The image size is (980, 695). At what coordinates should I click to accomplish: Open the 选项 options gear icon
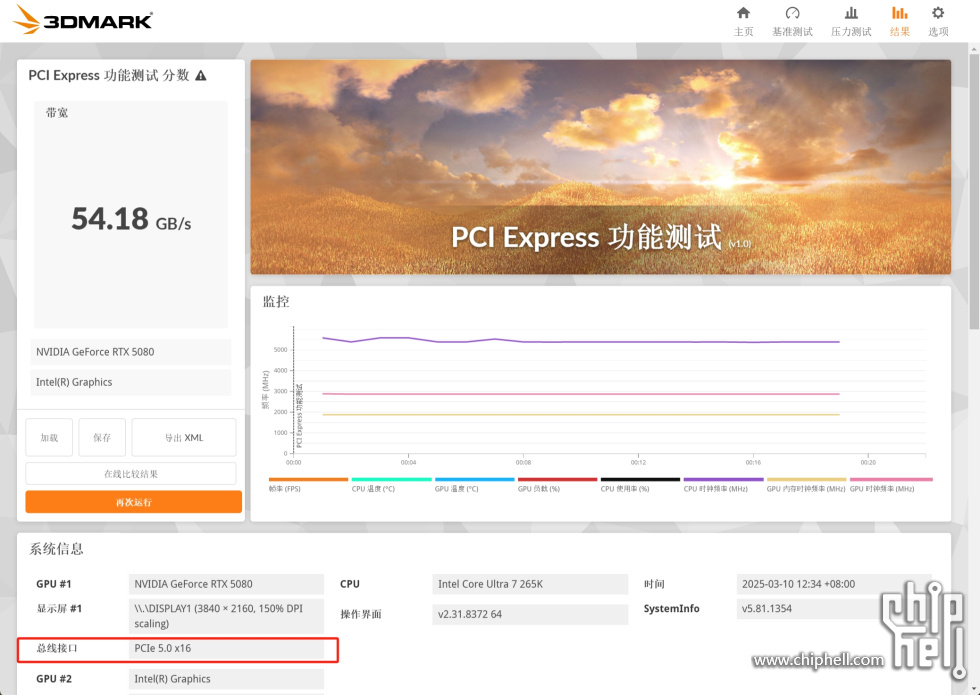click(938, 13)
